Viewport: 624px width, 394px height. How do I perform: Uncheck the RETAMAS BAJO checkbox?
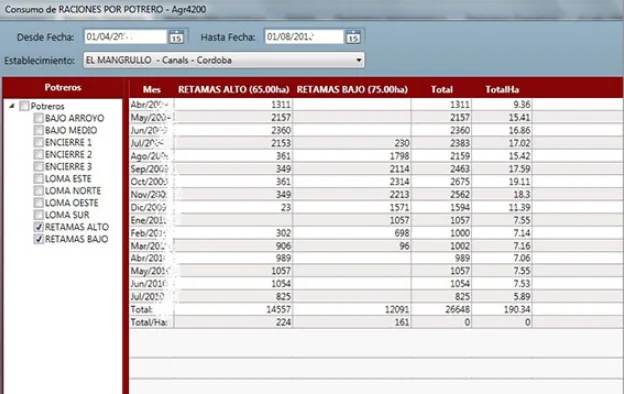(39, 239)
